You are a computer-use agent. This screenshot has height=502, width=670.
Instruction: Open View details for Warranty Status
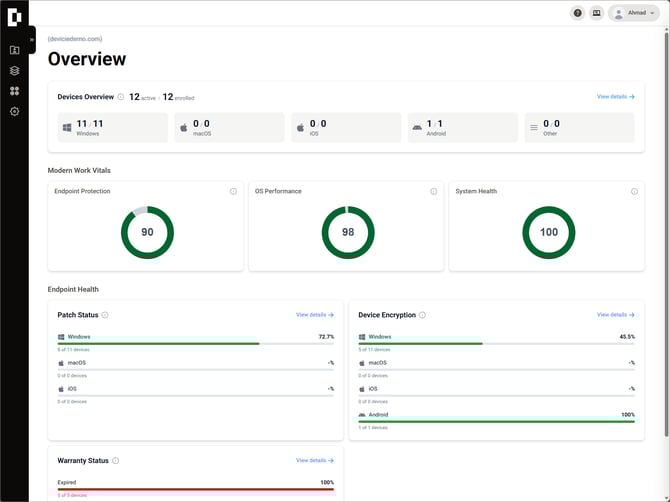[315, 461]
